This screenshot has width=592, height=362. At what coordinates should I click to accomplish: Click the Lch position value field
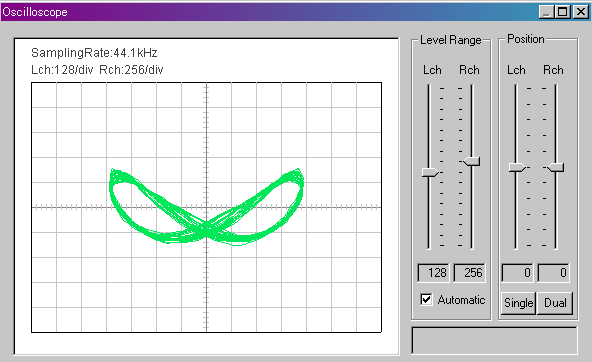(x=517, y=273)
